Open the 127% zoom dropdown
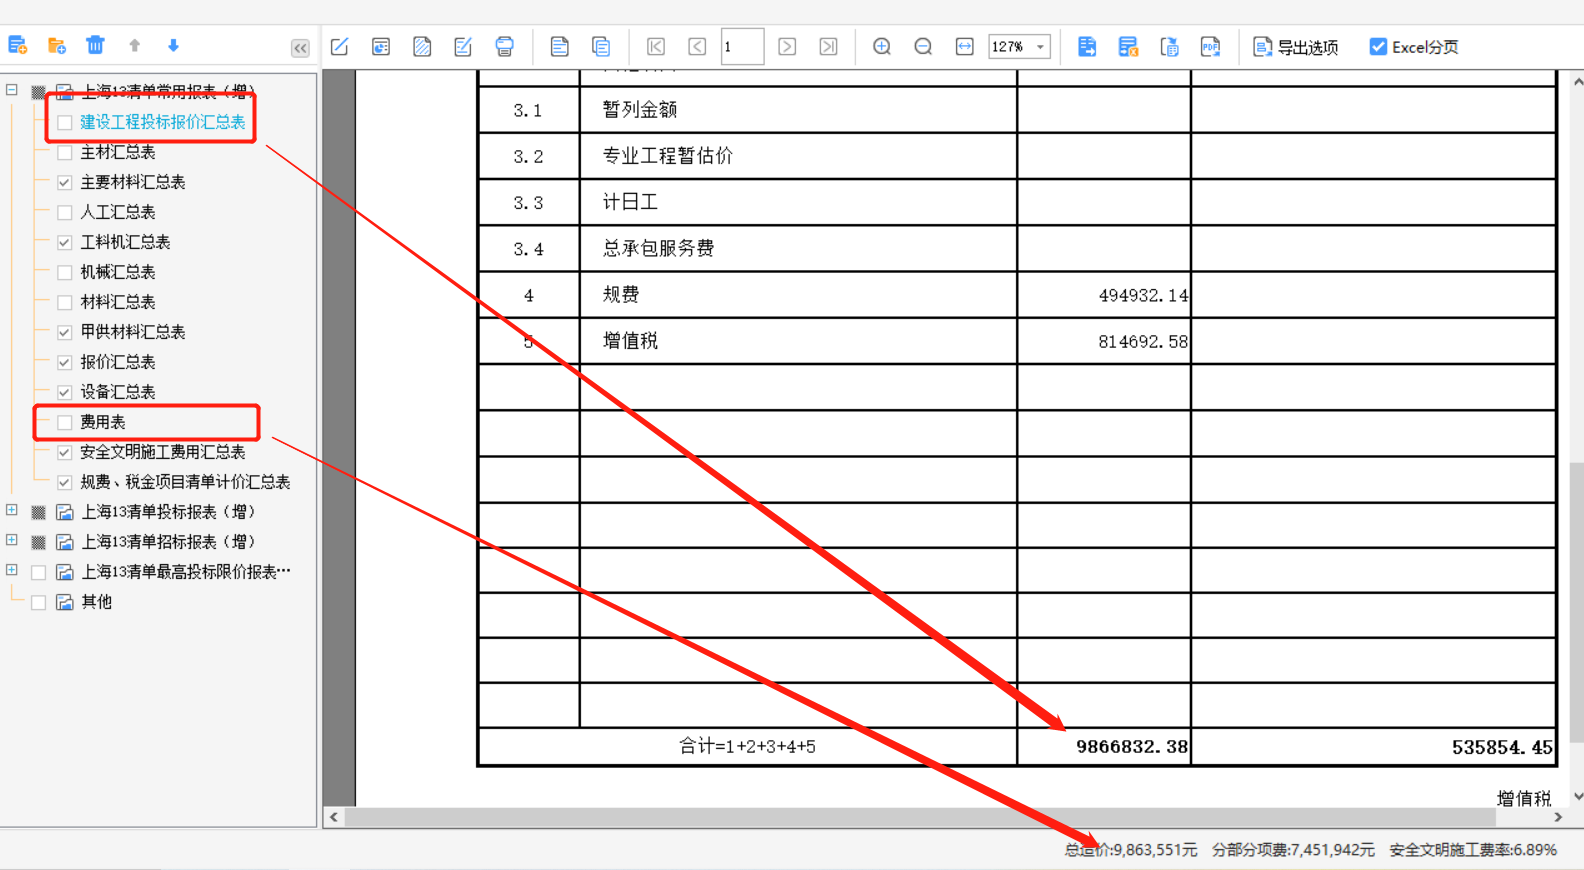The image size is (1584, 870). [1040, 47]
